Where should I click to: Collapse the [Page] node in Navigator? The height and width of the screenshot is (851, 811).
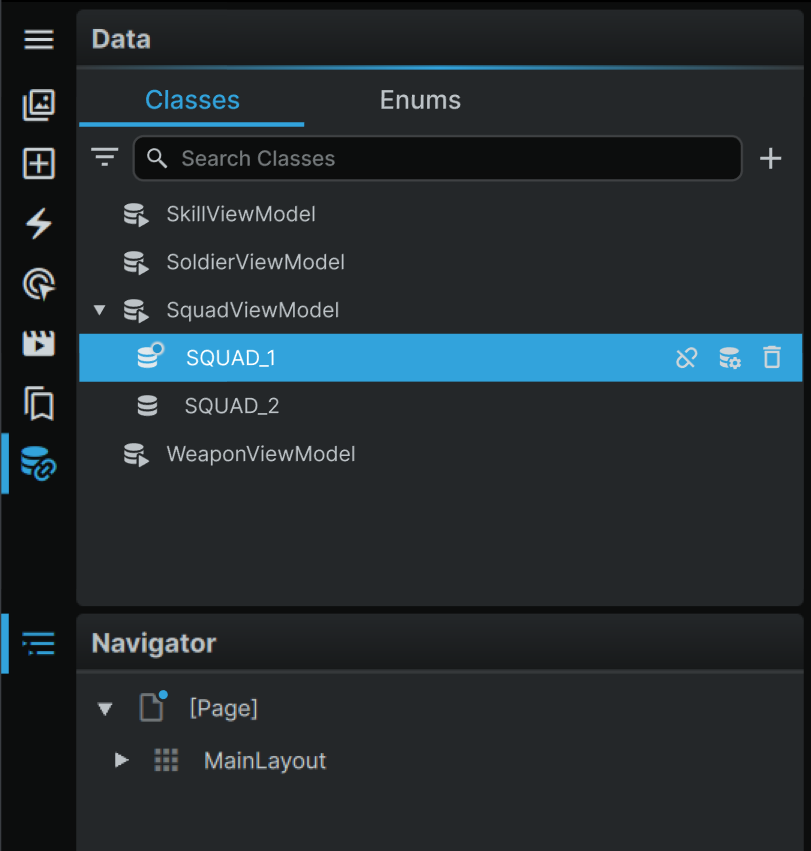(105, 708)
